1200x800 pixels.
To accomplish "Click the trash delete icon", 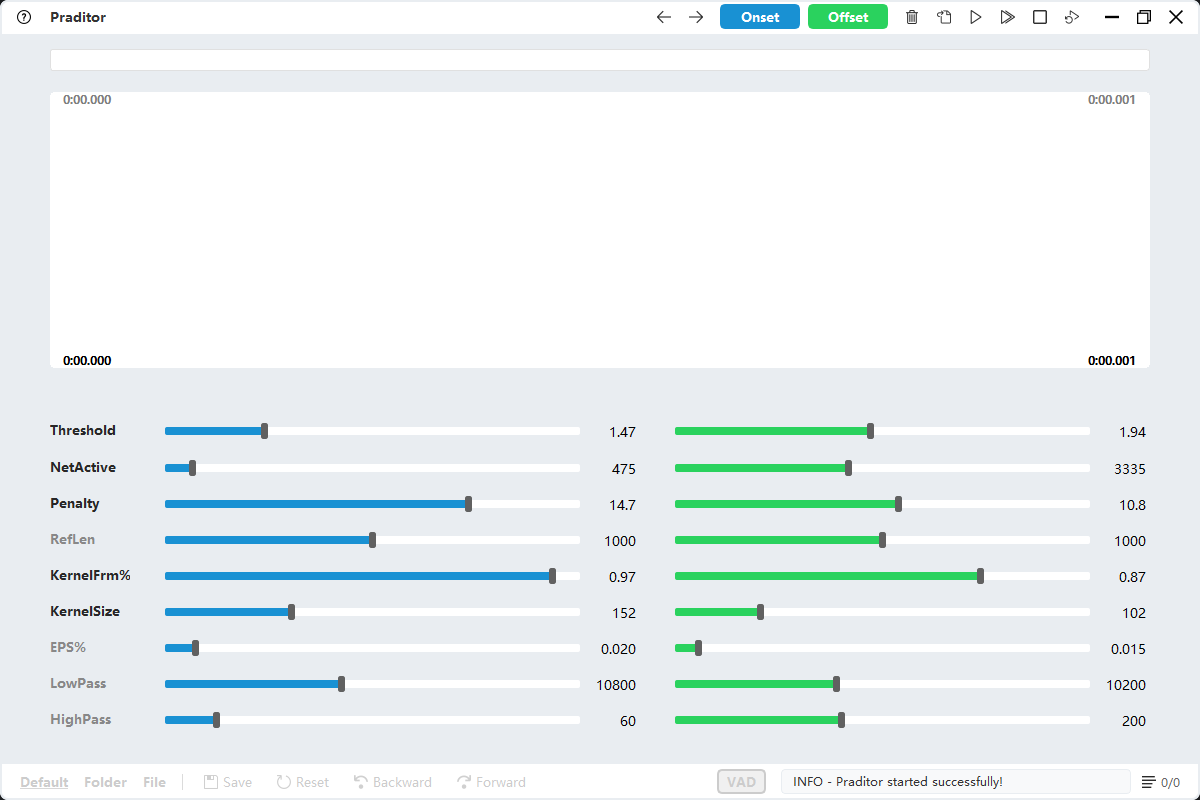I will (912, 17).
